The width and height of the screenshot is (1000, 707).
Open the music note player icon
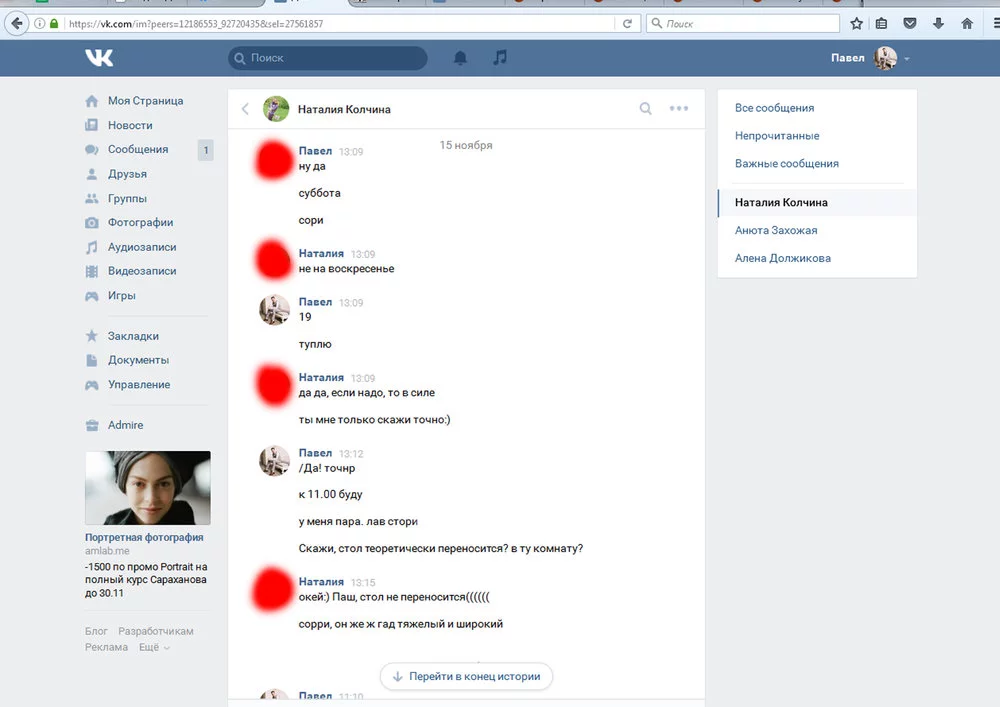(500, 57)
